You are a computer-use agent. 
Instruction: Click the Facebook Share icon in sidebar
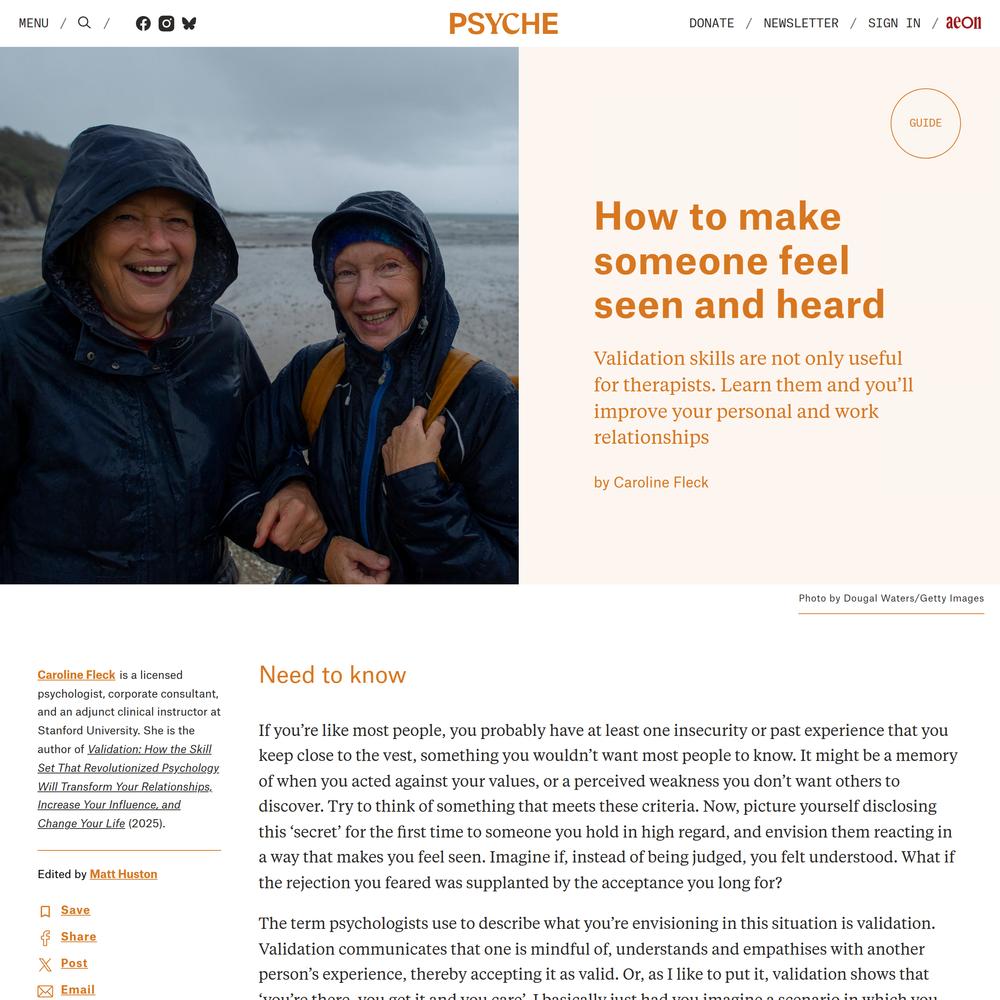click(45, 938)
